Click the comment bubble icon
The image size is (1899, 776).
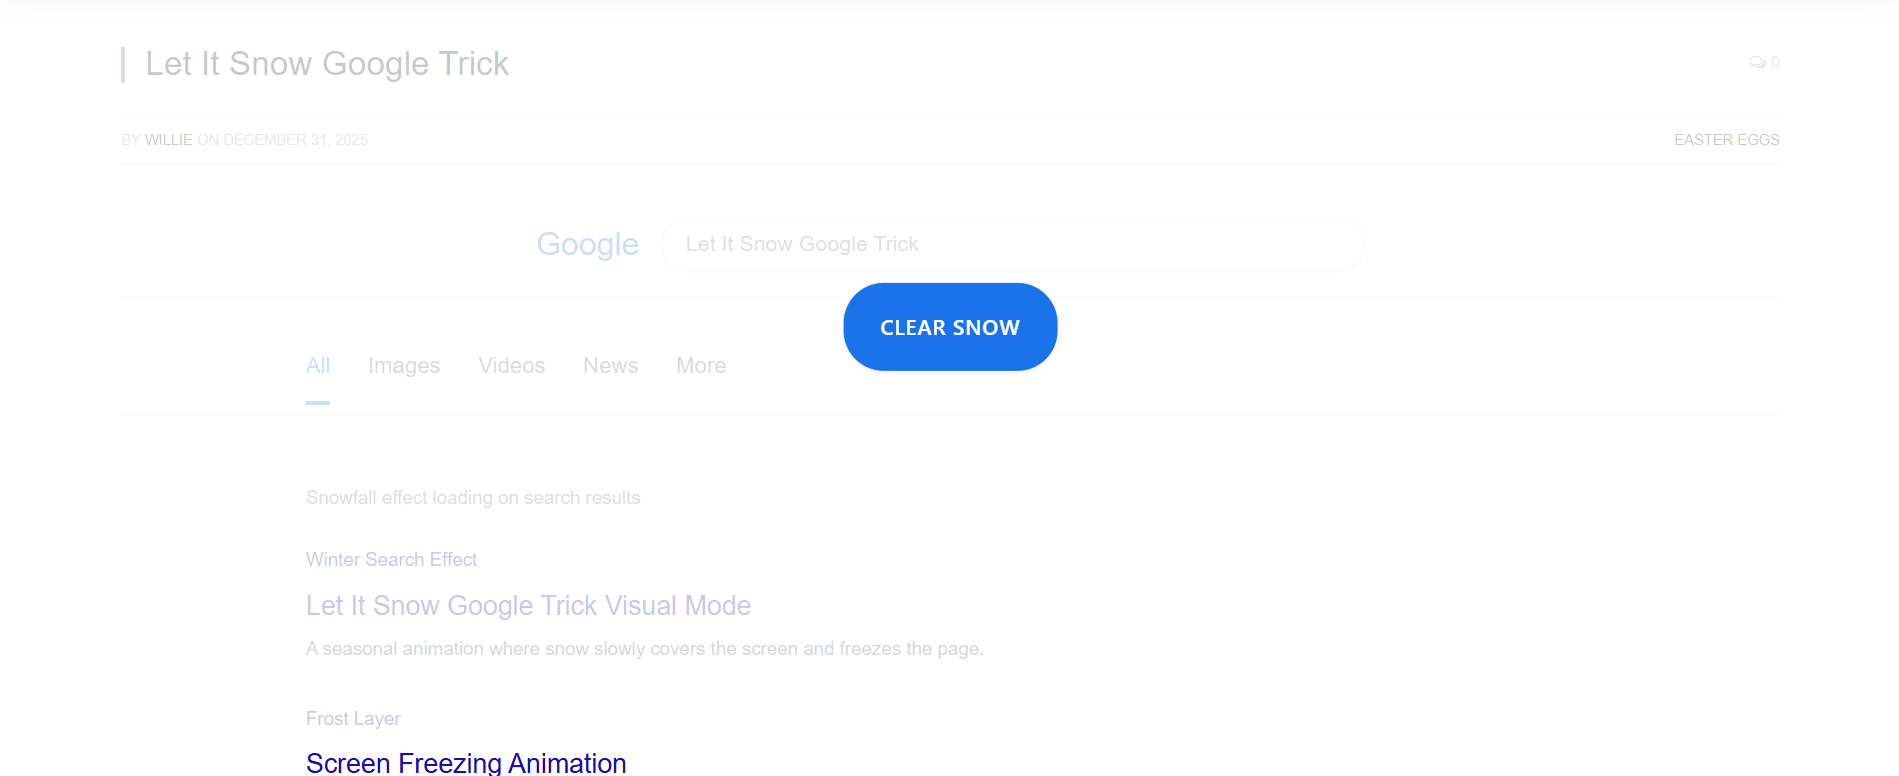(x=1756, y=62)
